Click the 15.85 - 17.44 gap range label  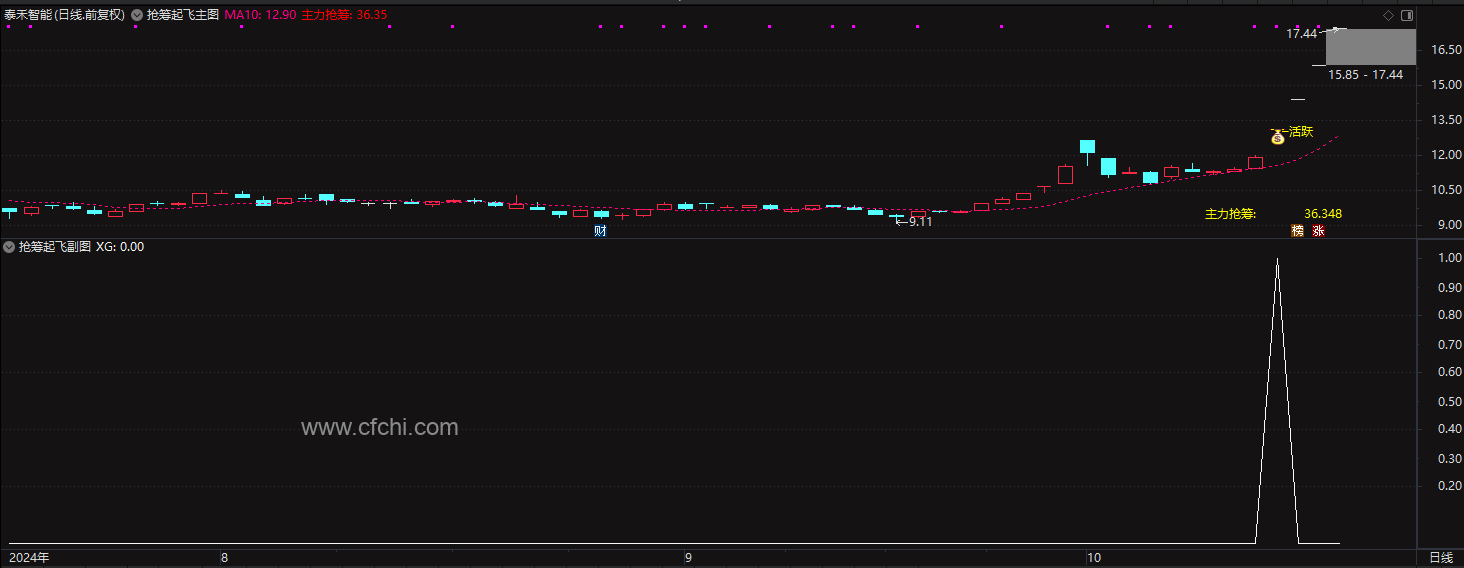coord(1365,75)
